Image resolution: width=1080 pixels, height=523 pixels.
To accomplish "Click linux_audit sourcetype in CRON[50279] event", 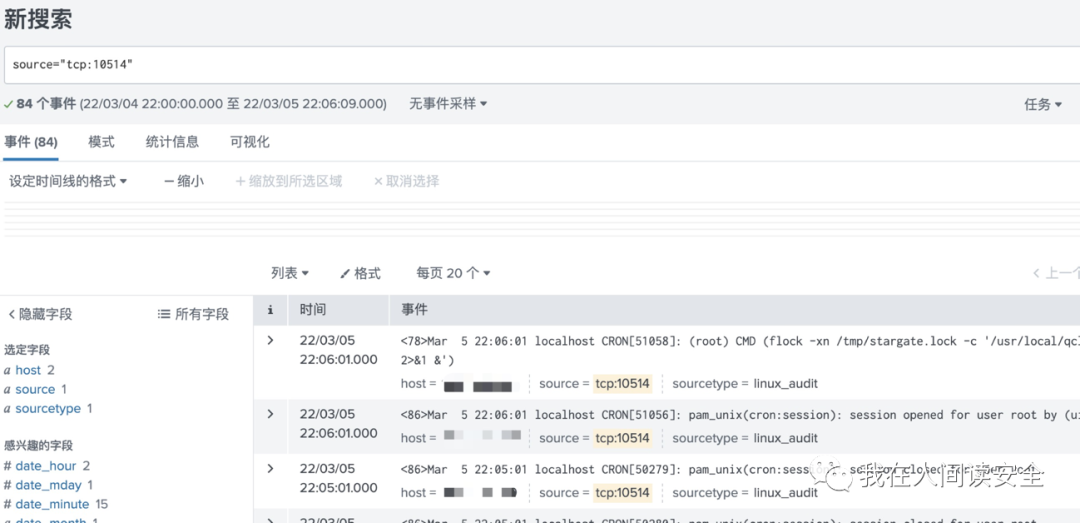I will tap(785, 493).
